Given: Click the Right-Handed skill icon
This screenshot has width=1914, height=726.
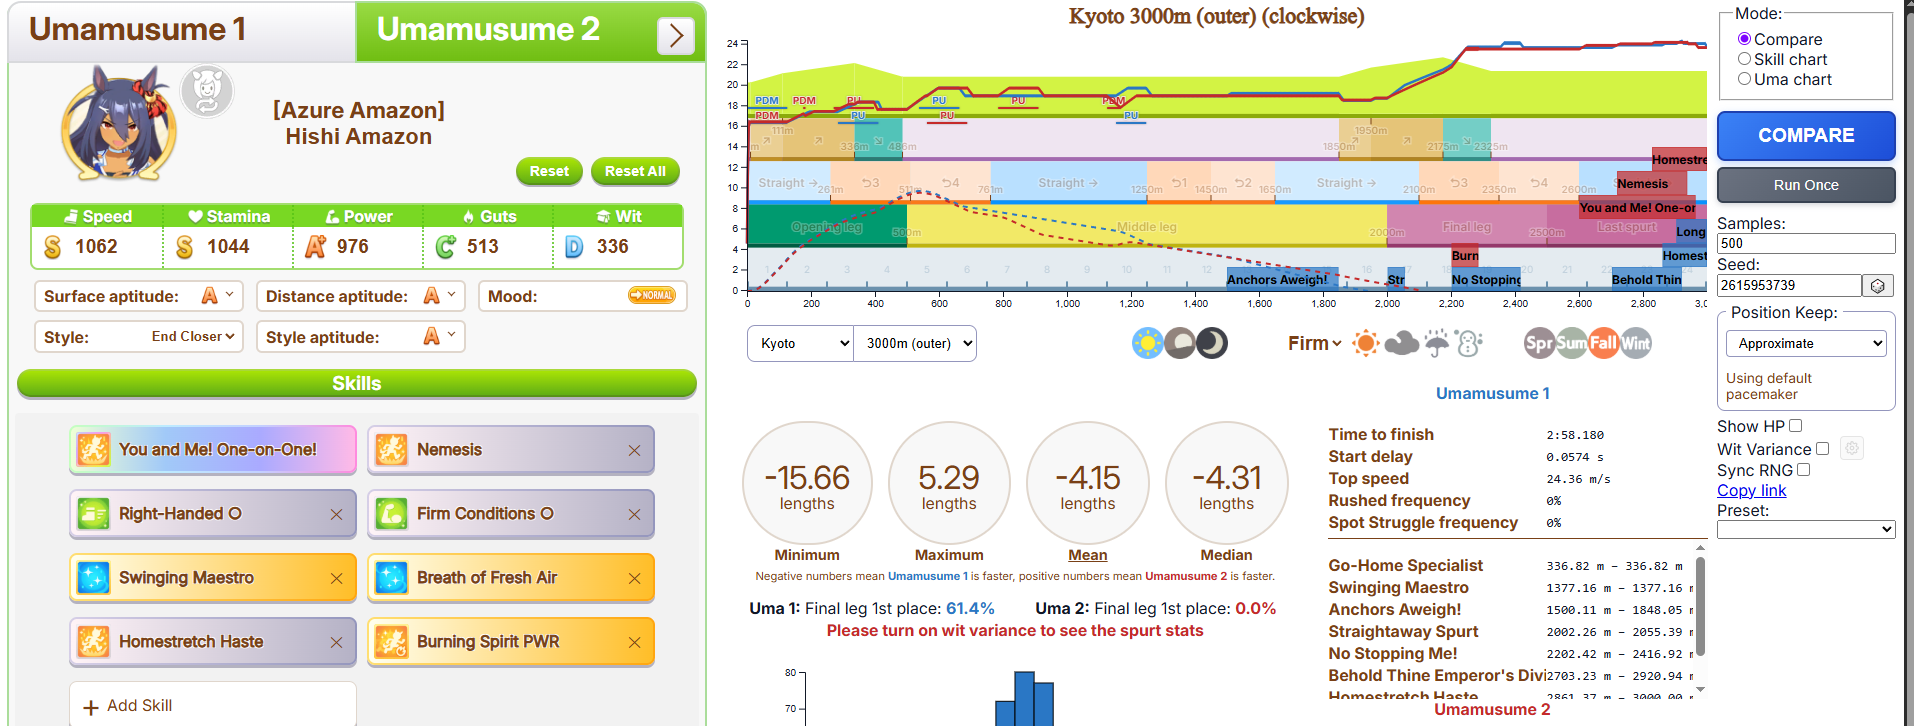Looking at the screenshot, I should [x=94, y=514].
